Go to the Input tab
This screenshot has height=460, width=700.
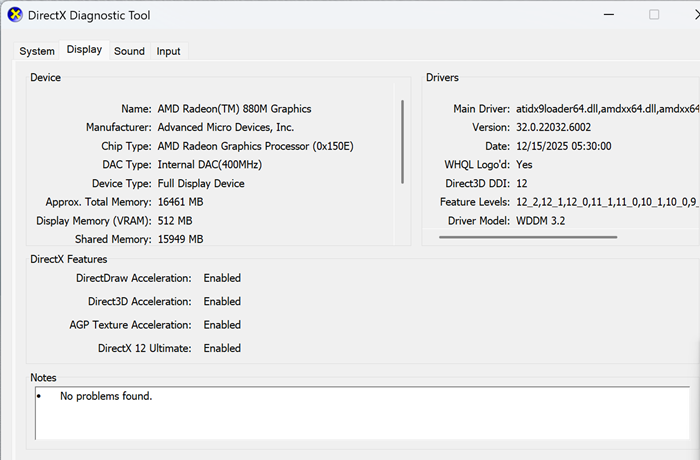168,51
